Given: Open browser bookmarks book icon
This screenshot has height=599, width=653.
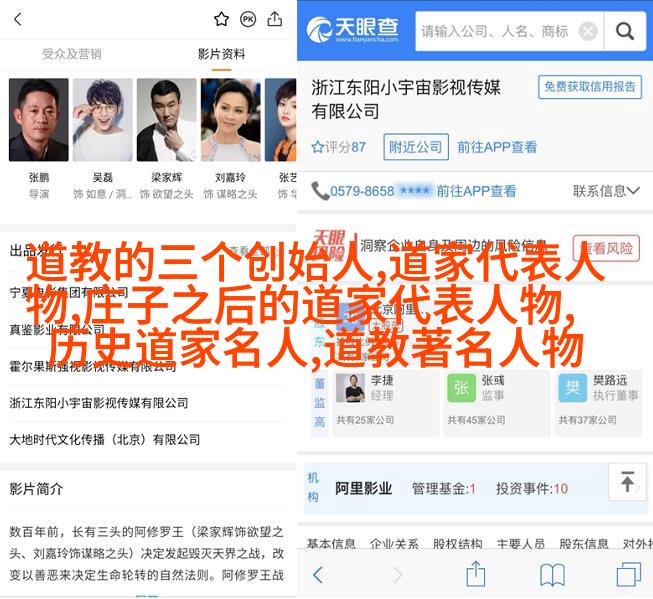Looking at the screenshot, I should [x=552, y=574].
